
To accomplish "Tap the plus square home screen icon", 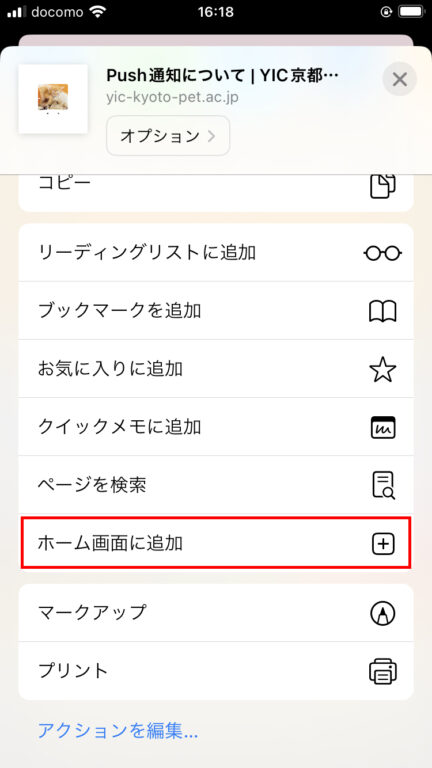I will tap(383, 544).
